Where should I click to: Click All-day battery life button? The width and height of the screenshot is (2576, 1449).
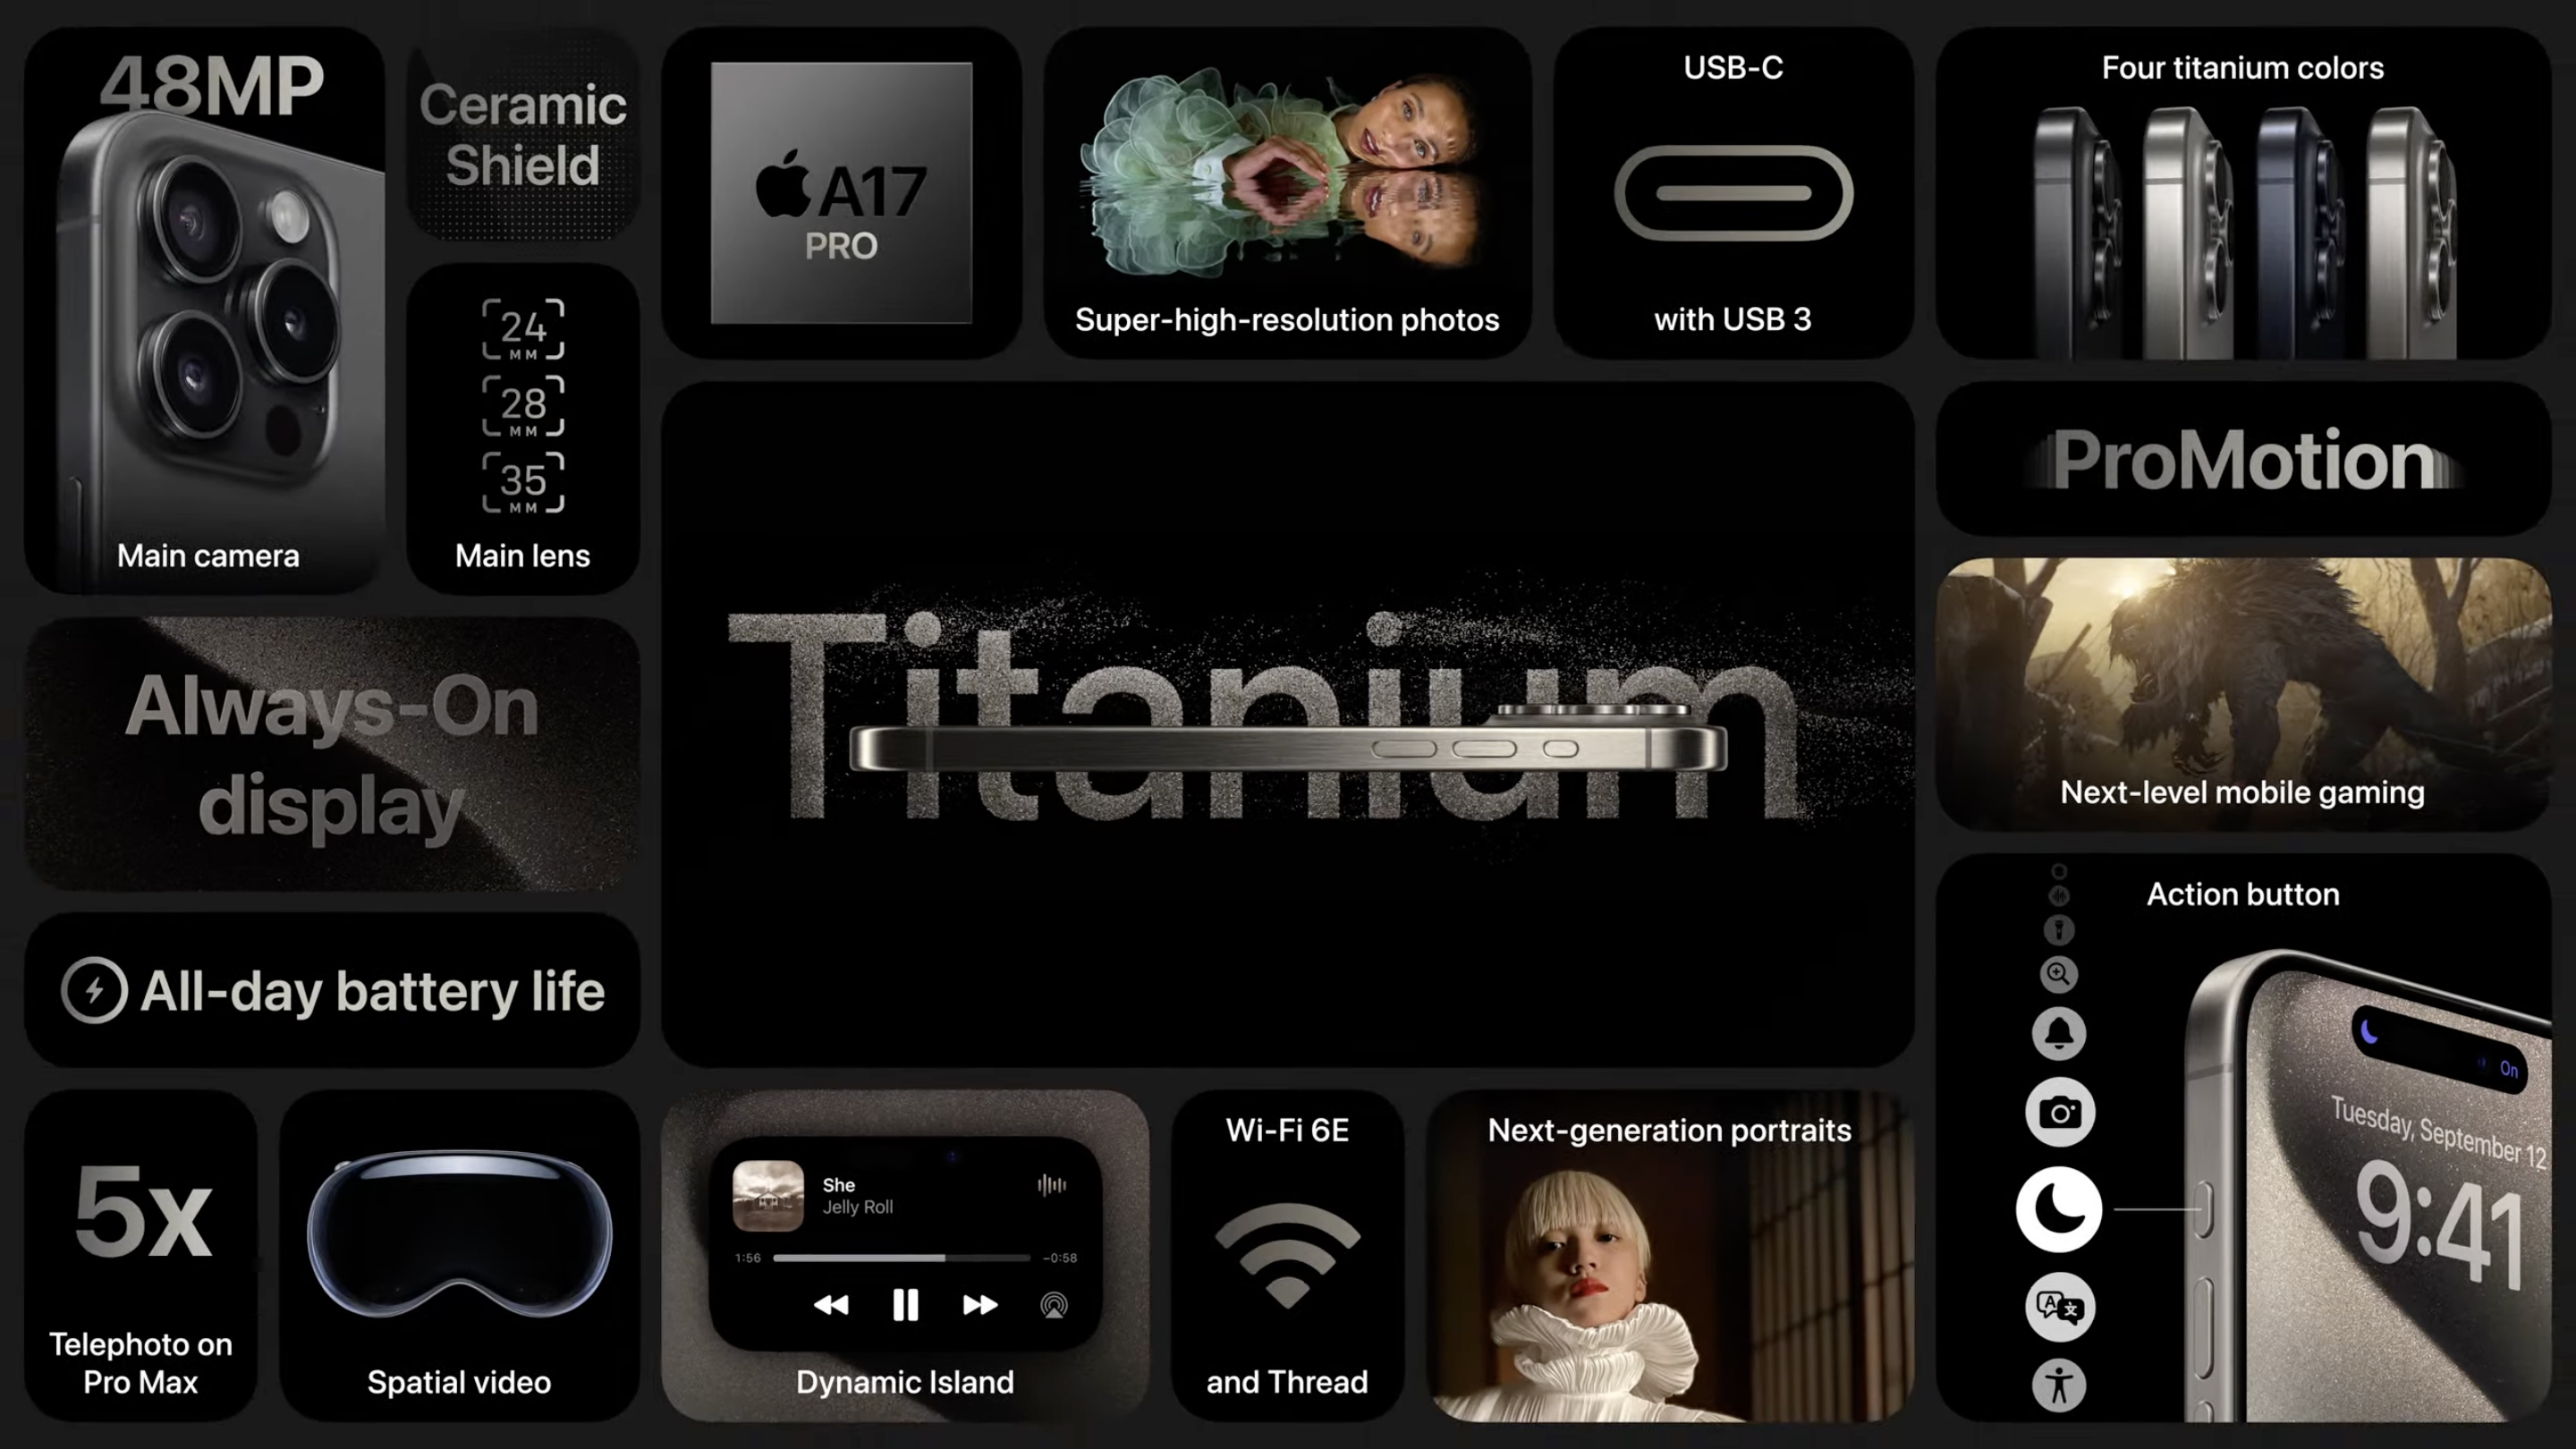point(333,993)
